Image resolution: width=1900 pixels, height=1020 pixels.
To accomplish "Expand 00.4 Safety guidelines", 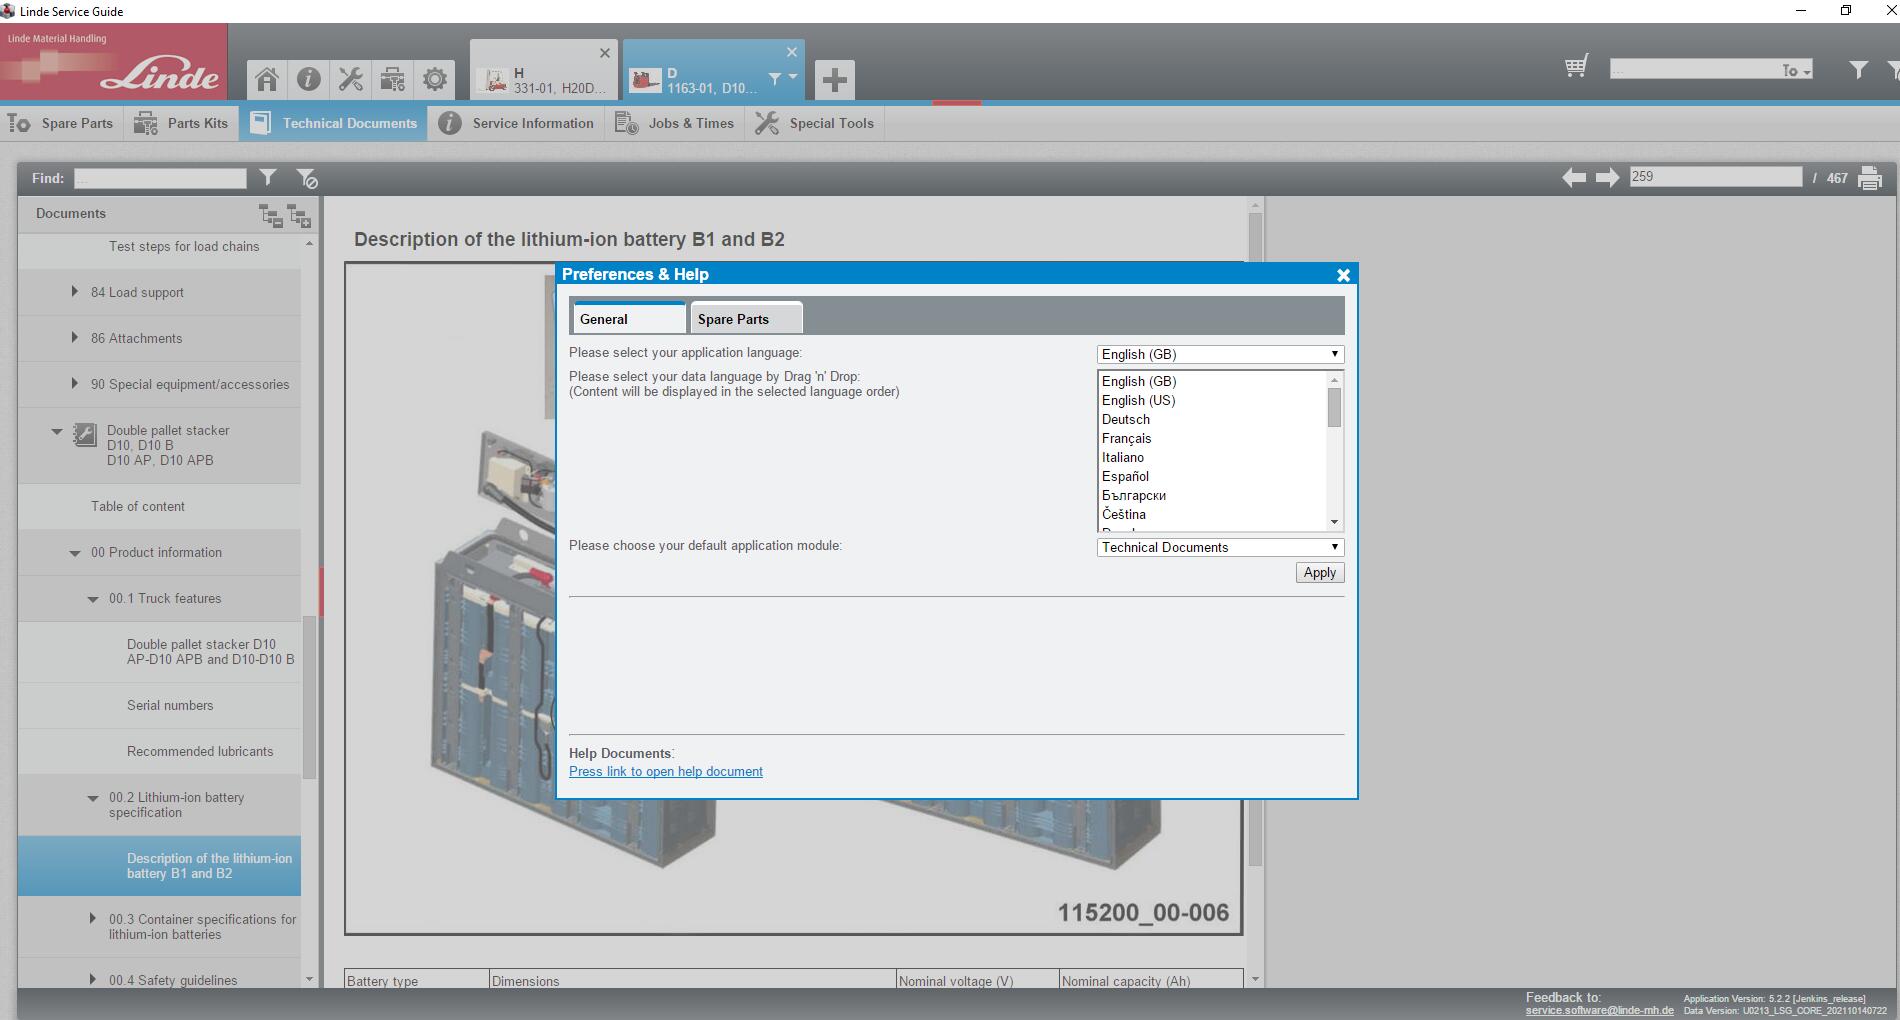I will pyautogui.click(x=93, y=980).
